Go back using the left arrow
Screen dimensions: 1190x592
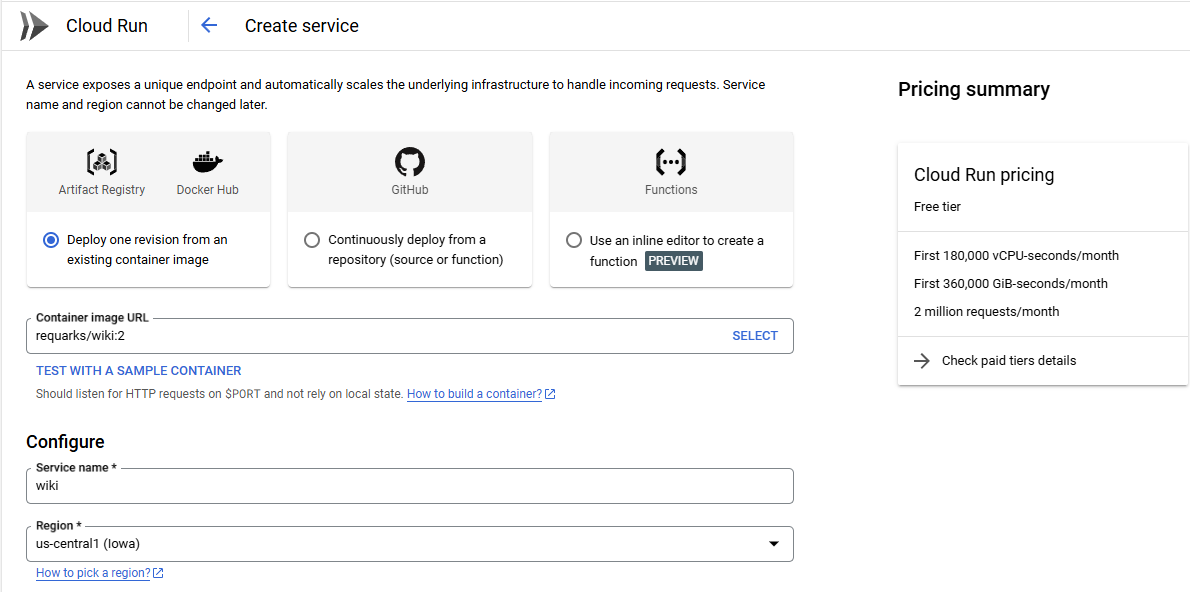coord(209,26)
